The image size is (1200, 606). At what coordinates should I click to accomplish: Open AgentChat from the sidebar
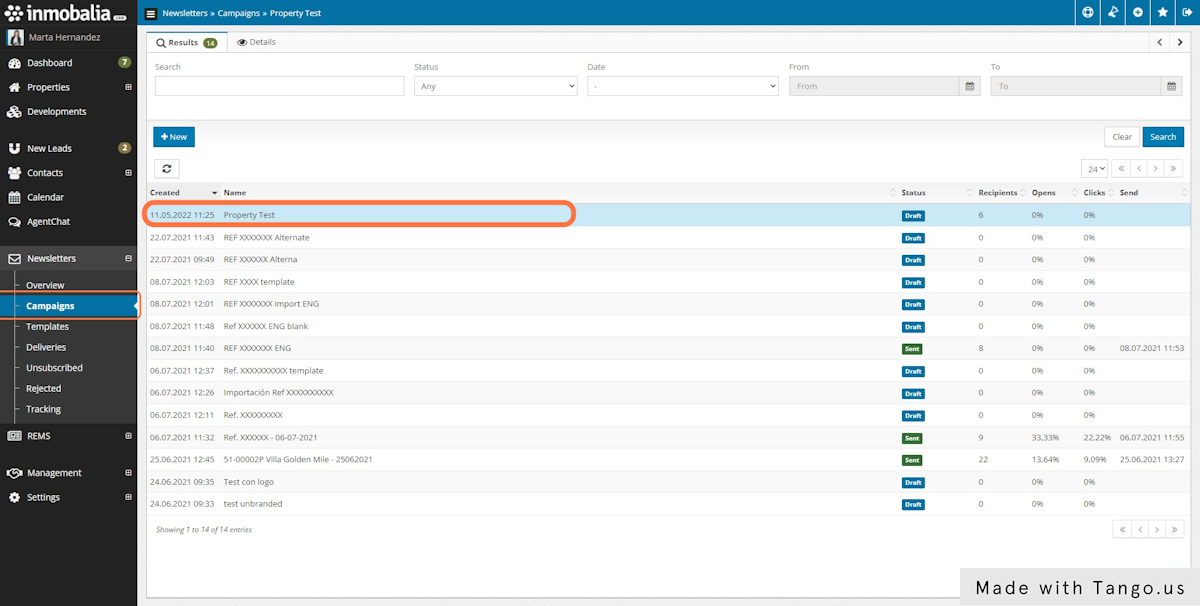pos(48,222)
